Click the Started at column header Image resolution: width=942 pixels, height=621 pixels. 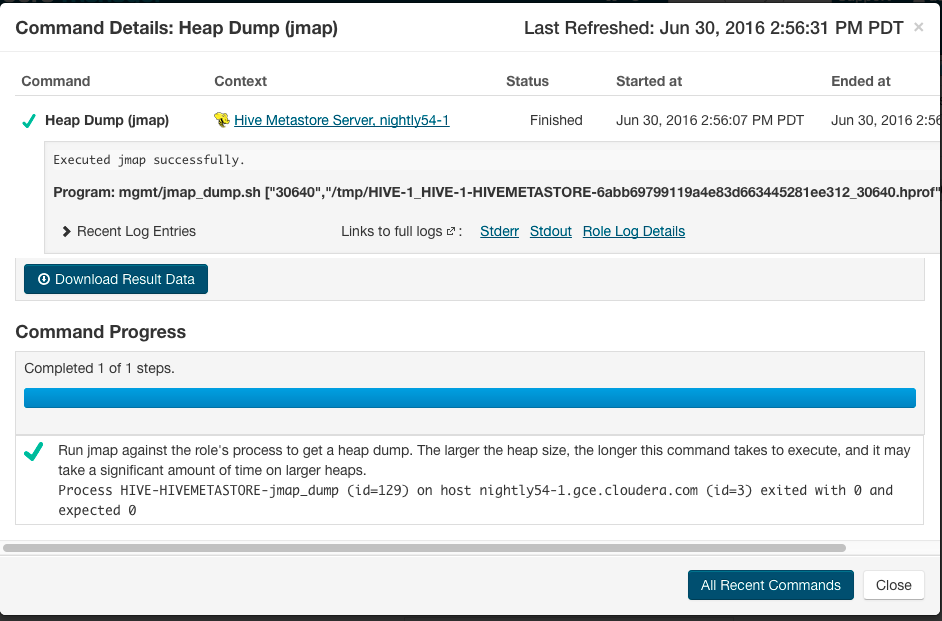point(649,81)
